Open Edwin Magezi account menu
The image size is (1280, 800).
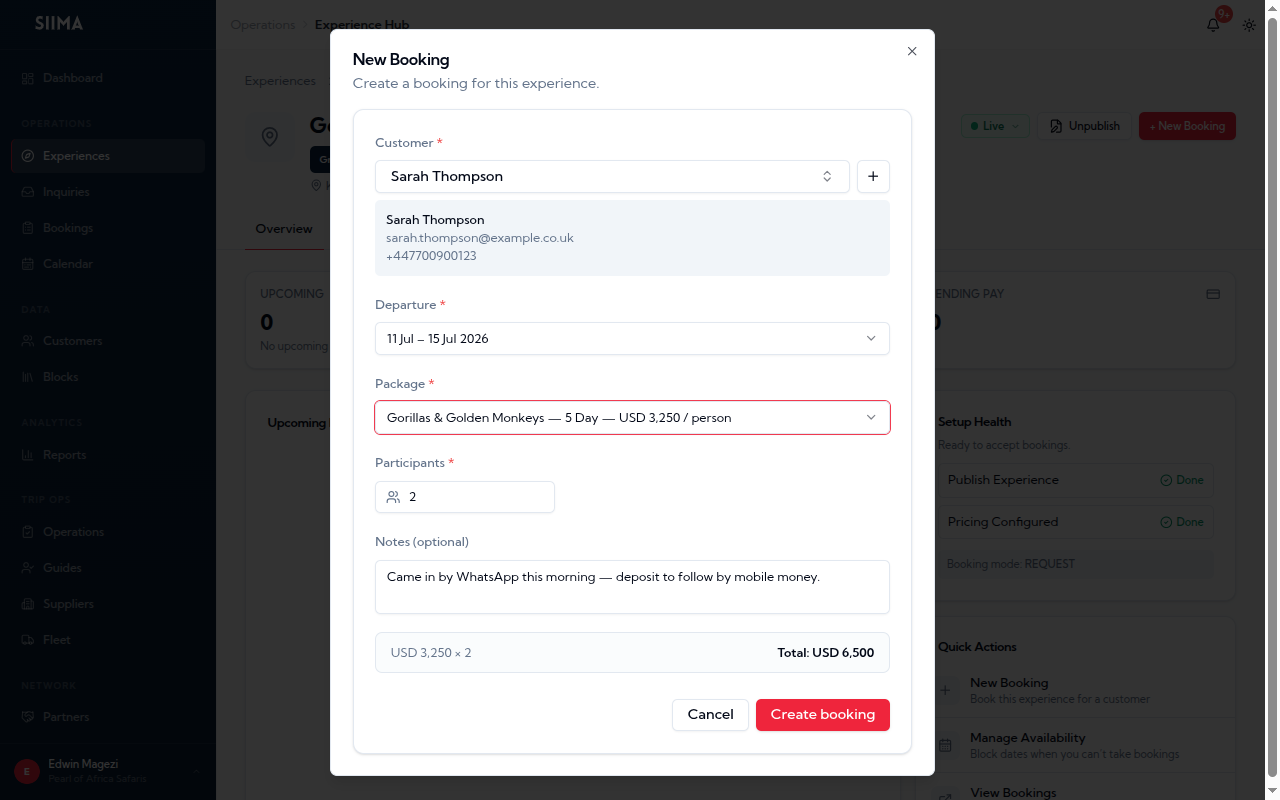(x=108, y=771)
